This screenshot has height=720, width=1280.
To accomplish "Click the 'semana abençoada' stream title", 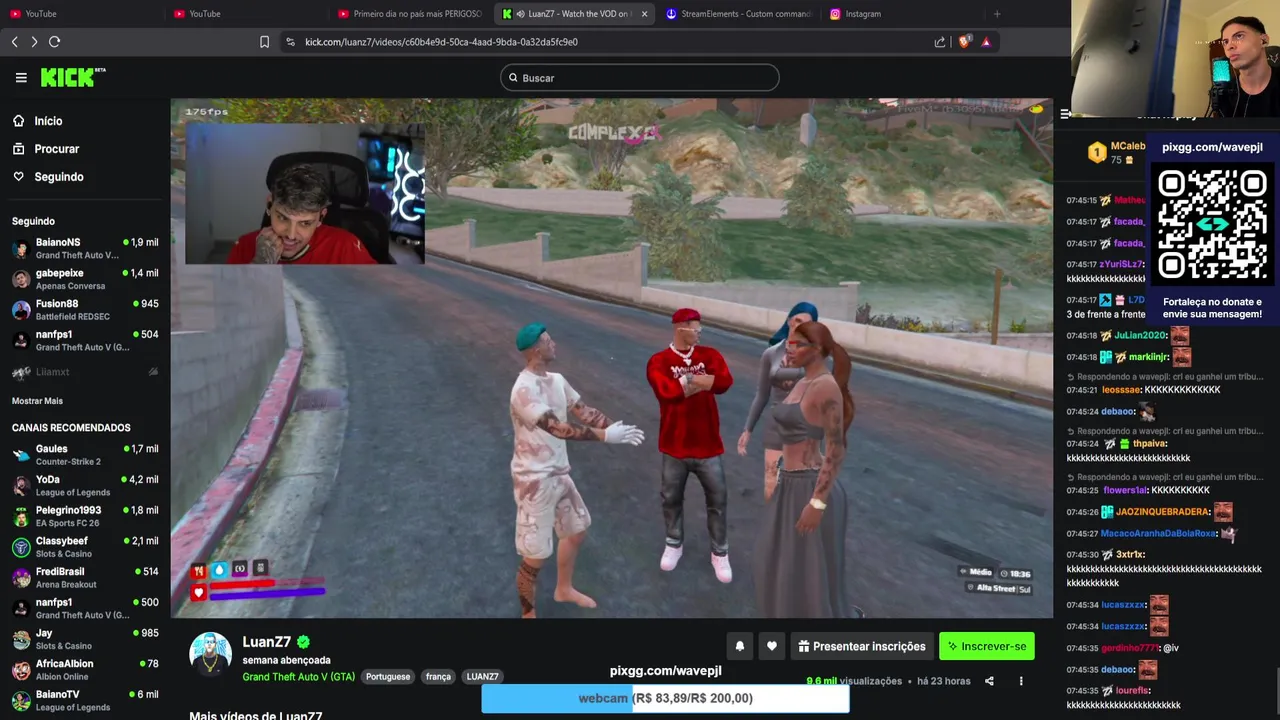I will [x=286, y=660].
